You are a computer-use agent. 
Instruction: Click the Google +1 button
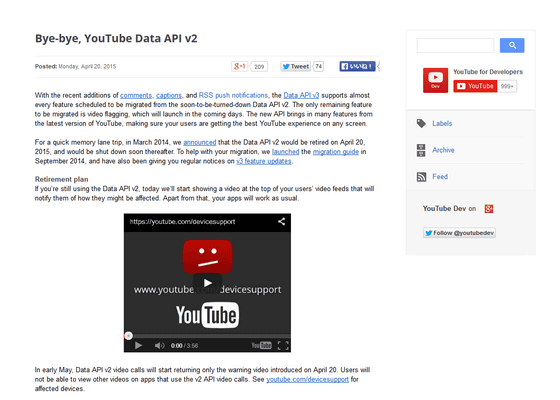tap(240, 66)
